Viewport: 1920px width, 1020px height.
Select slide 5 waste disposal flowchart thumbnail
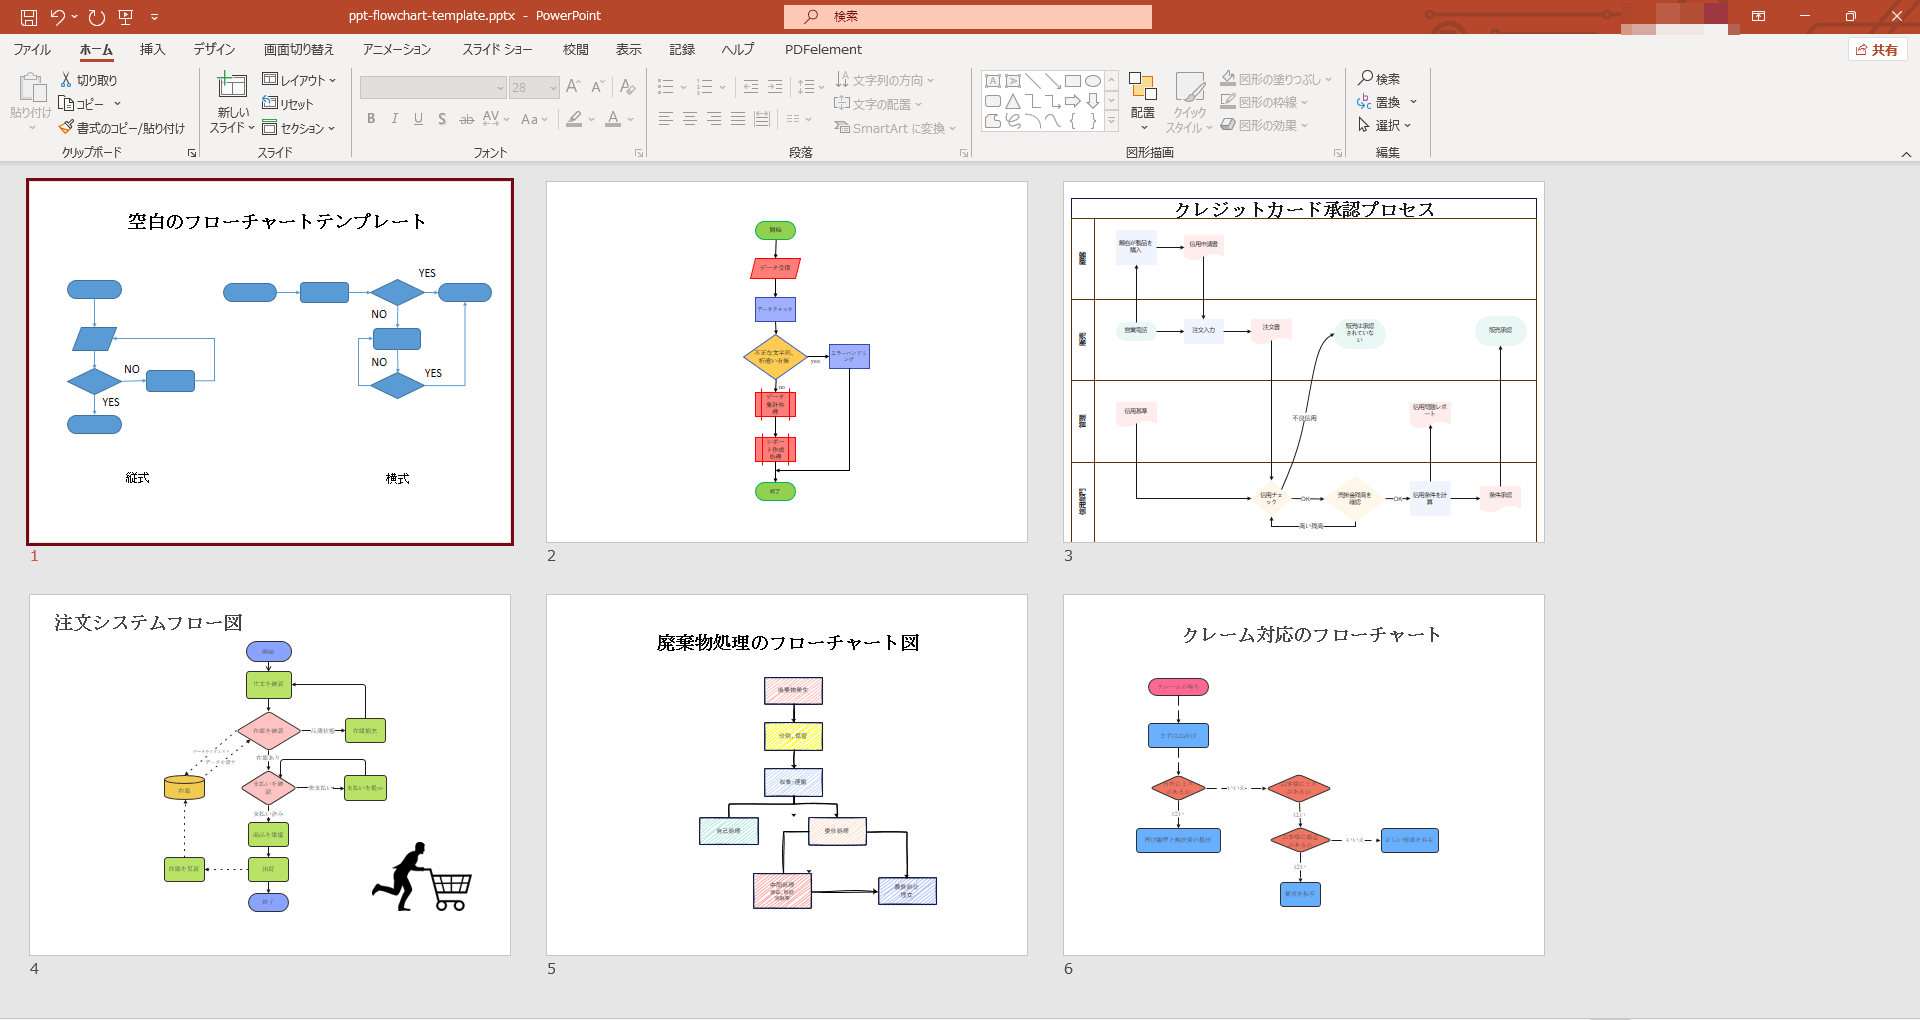786,774
